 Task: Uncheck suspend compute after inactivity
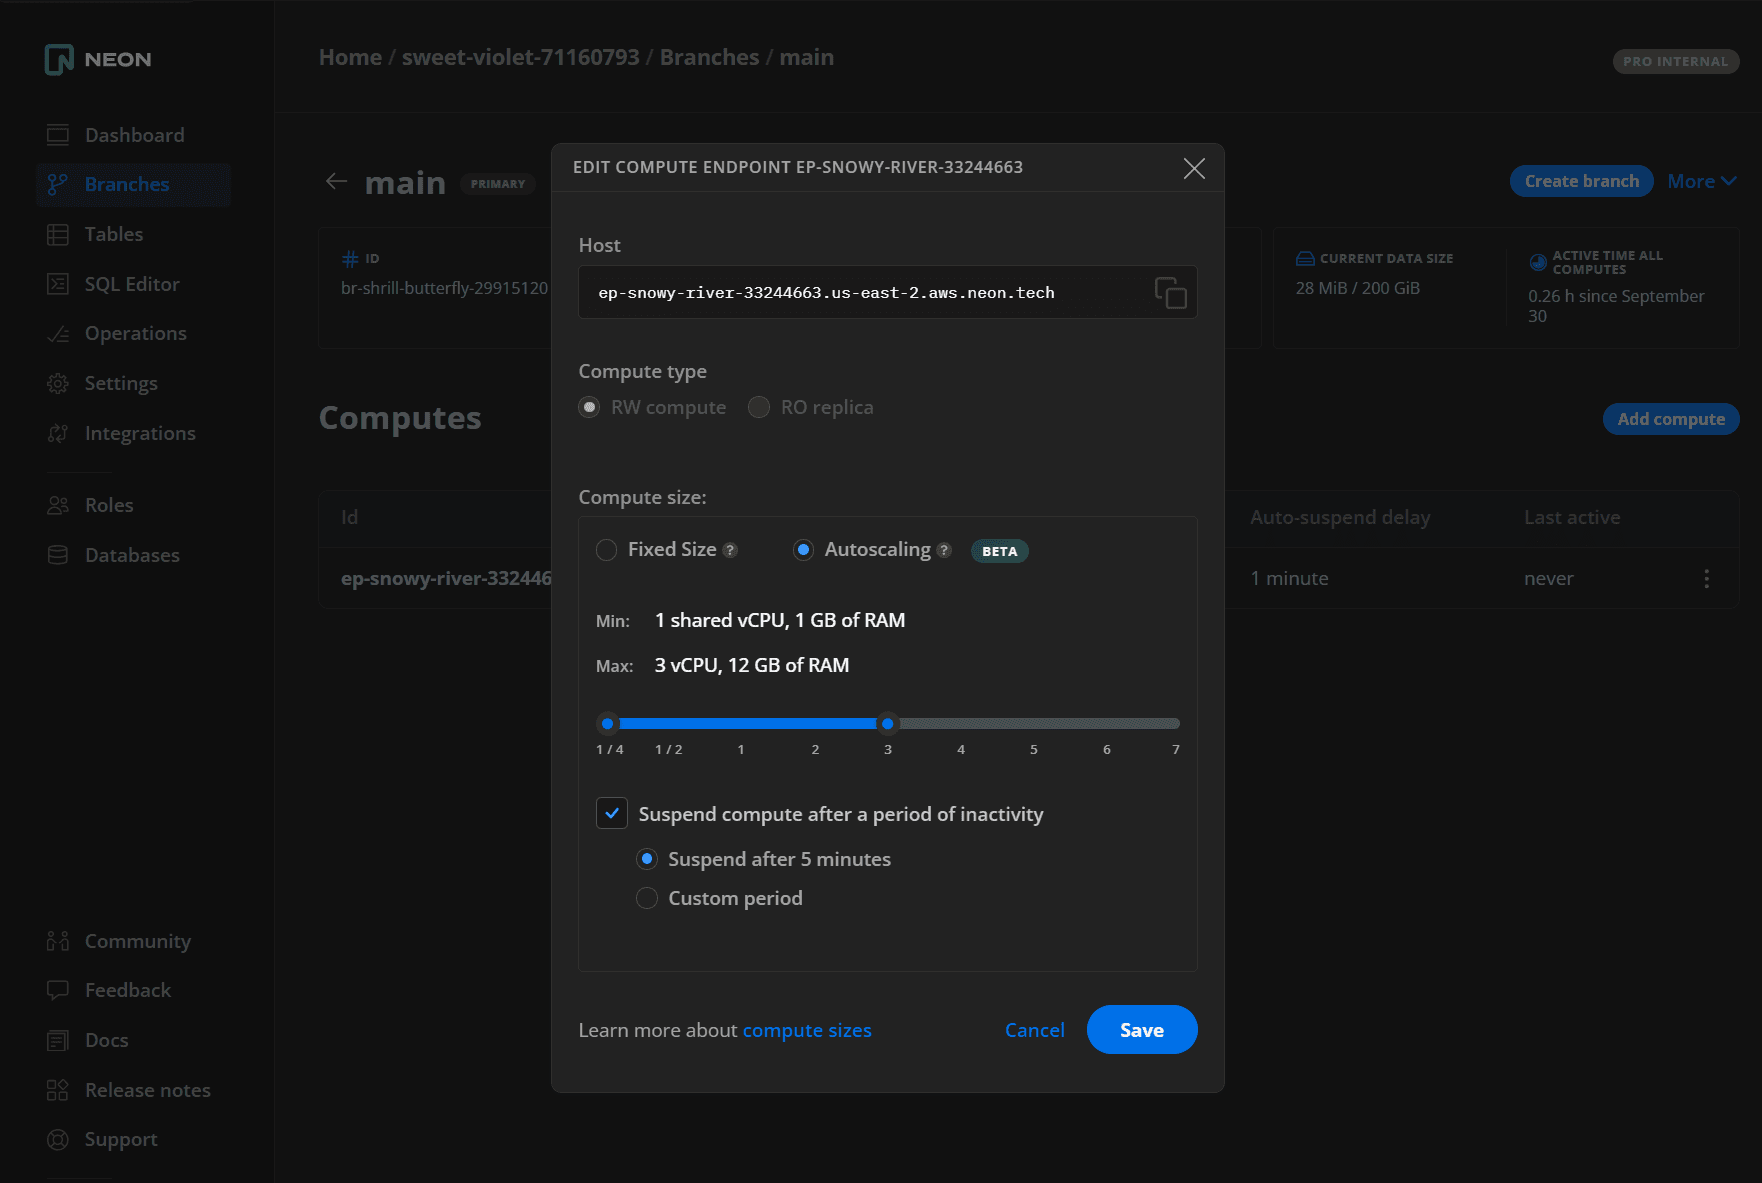point(611,813)
